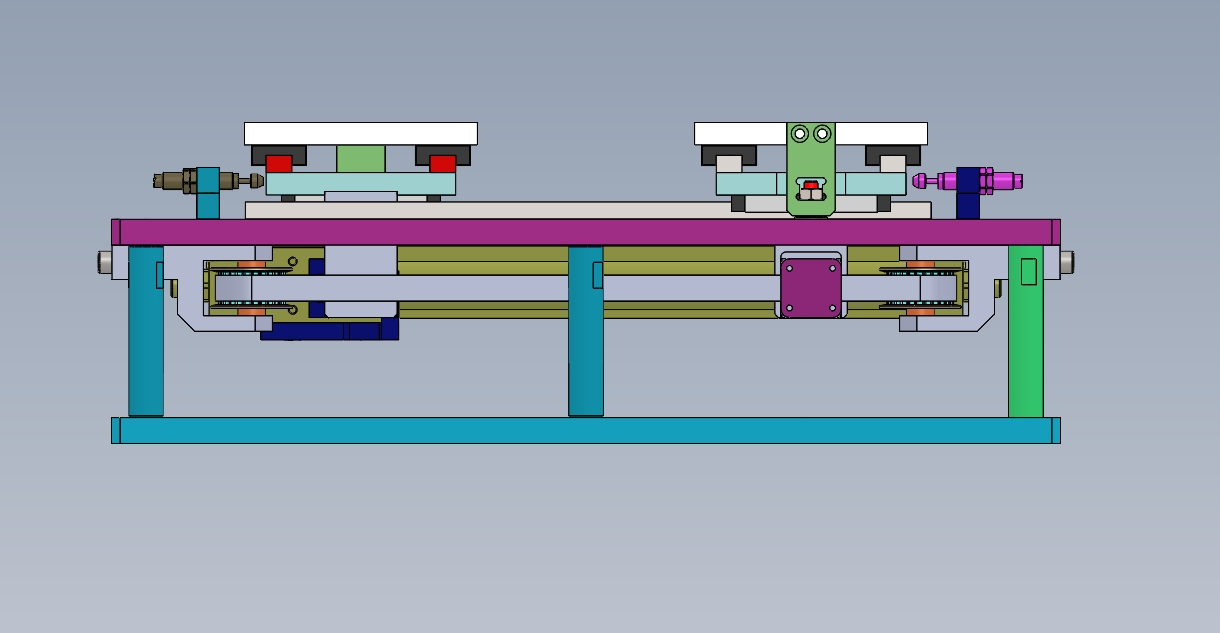Select the long beige rail plate

(588, 210)
